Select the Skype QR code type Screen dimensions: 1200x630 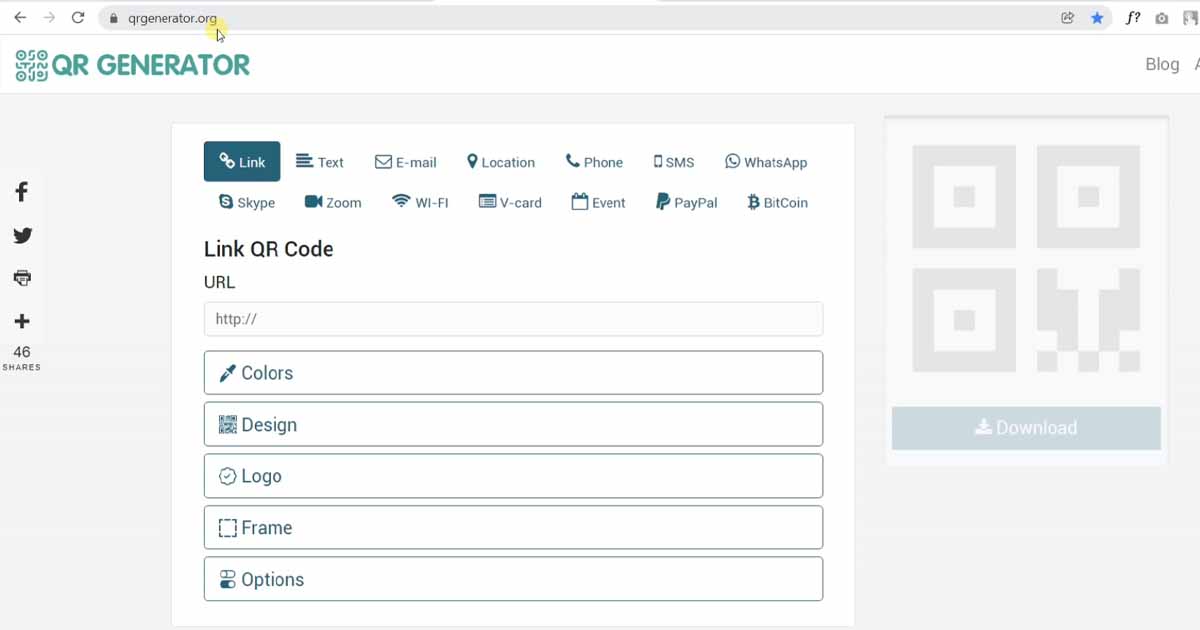click(246, 202)
